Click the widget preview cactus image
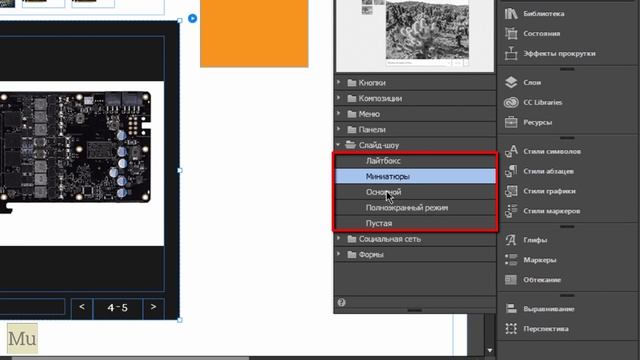 tap(427, 29)
